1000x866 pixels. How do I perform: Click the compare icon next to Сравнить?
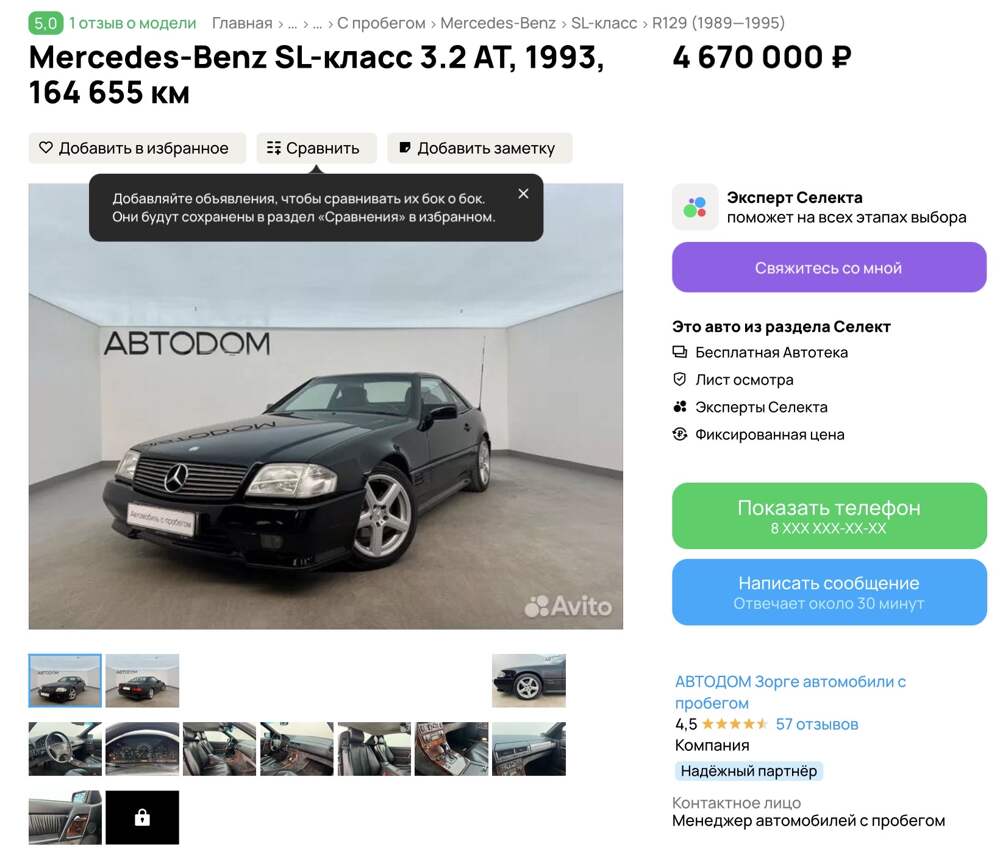point(274,148)
